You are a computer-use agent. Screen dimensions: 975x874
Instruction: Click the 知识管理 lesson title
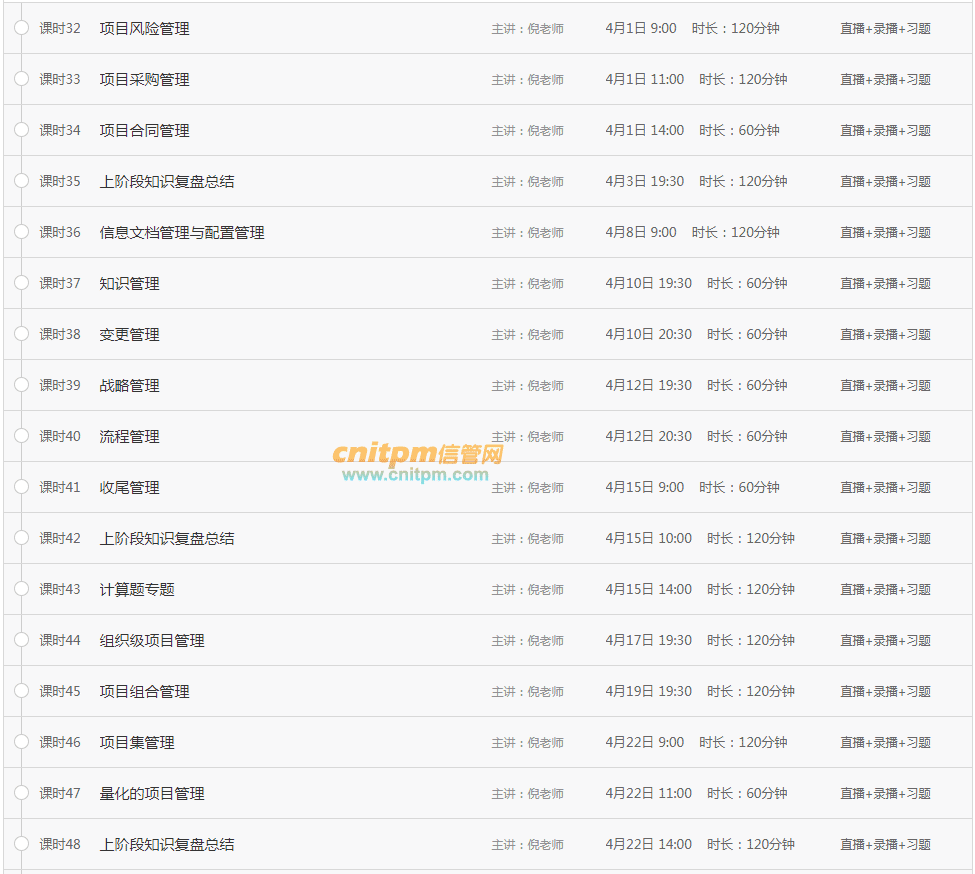click(129, 284)
